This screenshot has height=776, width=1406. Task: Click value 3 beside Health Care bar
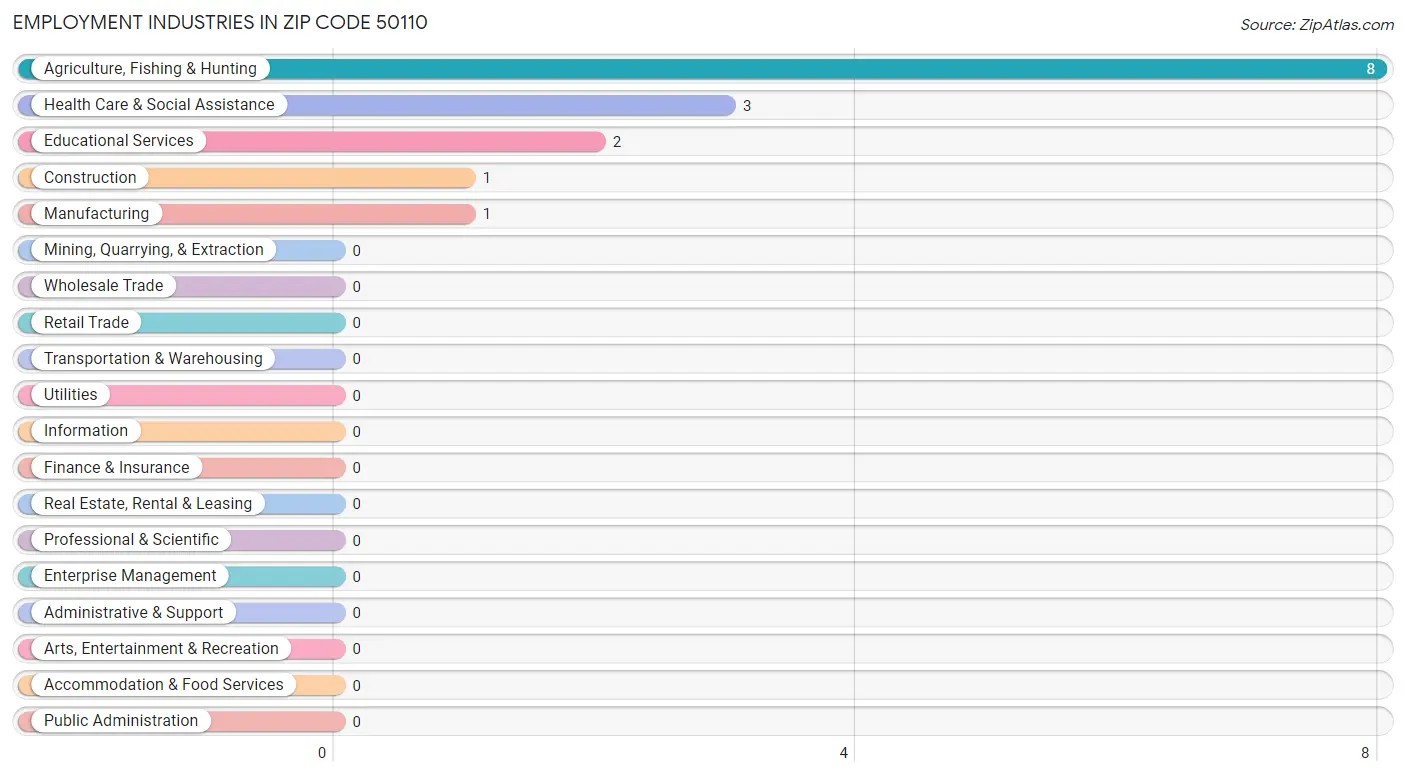tap(747, 106)
